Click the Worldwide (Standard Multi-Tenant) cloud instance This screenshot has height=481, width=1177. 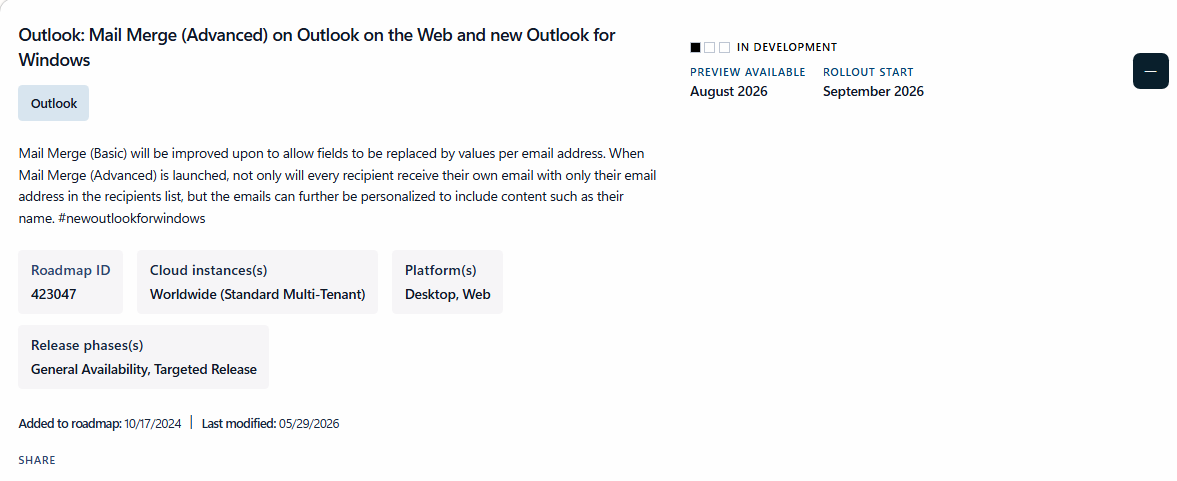tap(257, 294)
